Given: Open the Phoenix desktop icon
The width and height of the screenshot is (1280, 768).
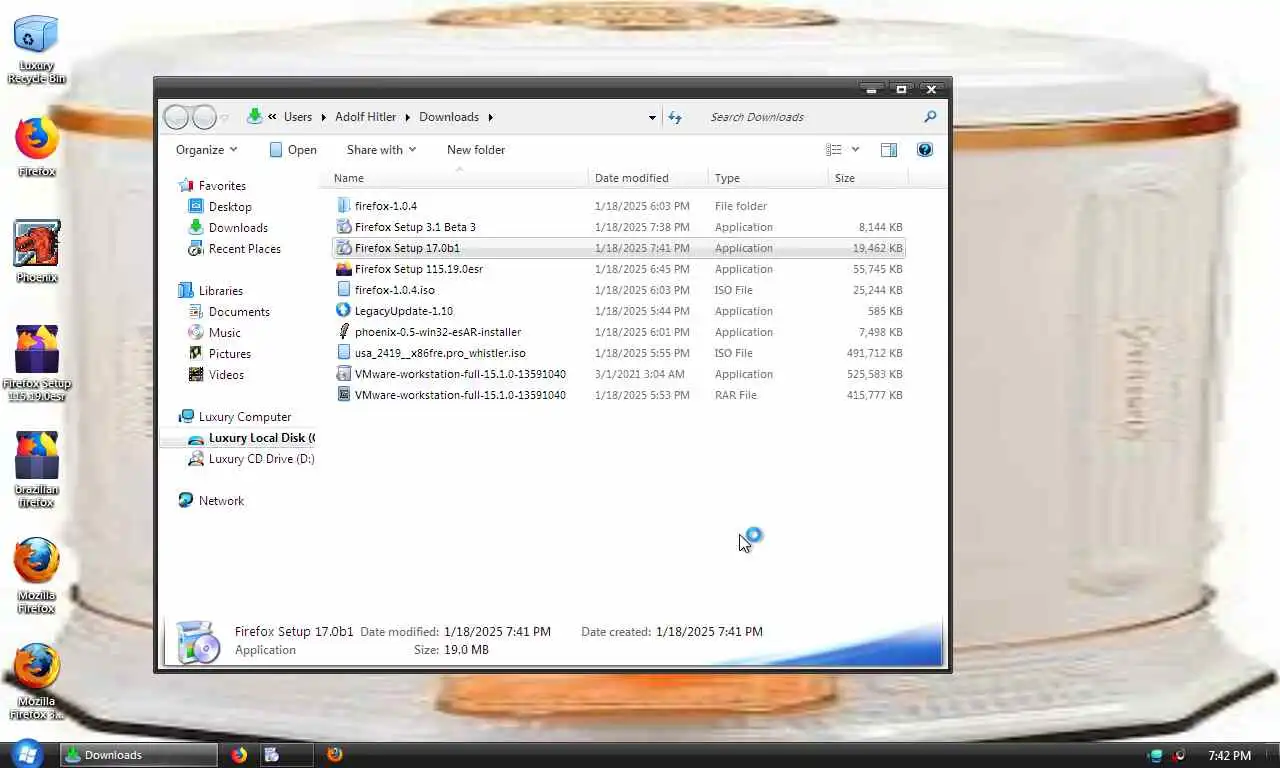Looking at the screenshot, I should tap(36, 252).
